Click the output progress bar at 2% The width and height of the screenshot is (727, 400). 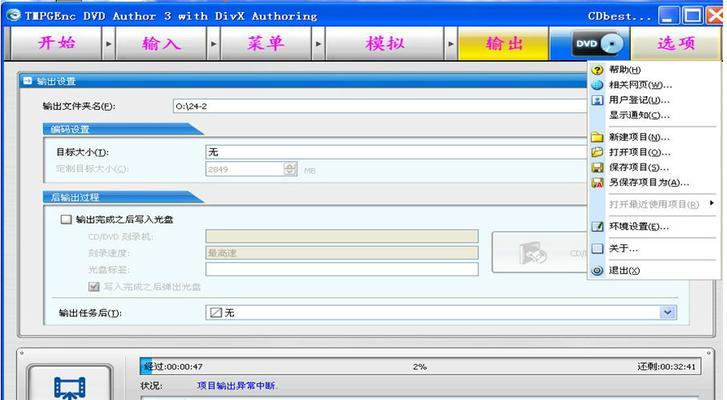[421, 366]
